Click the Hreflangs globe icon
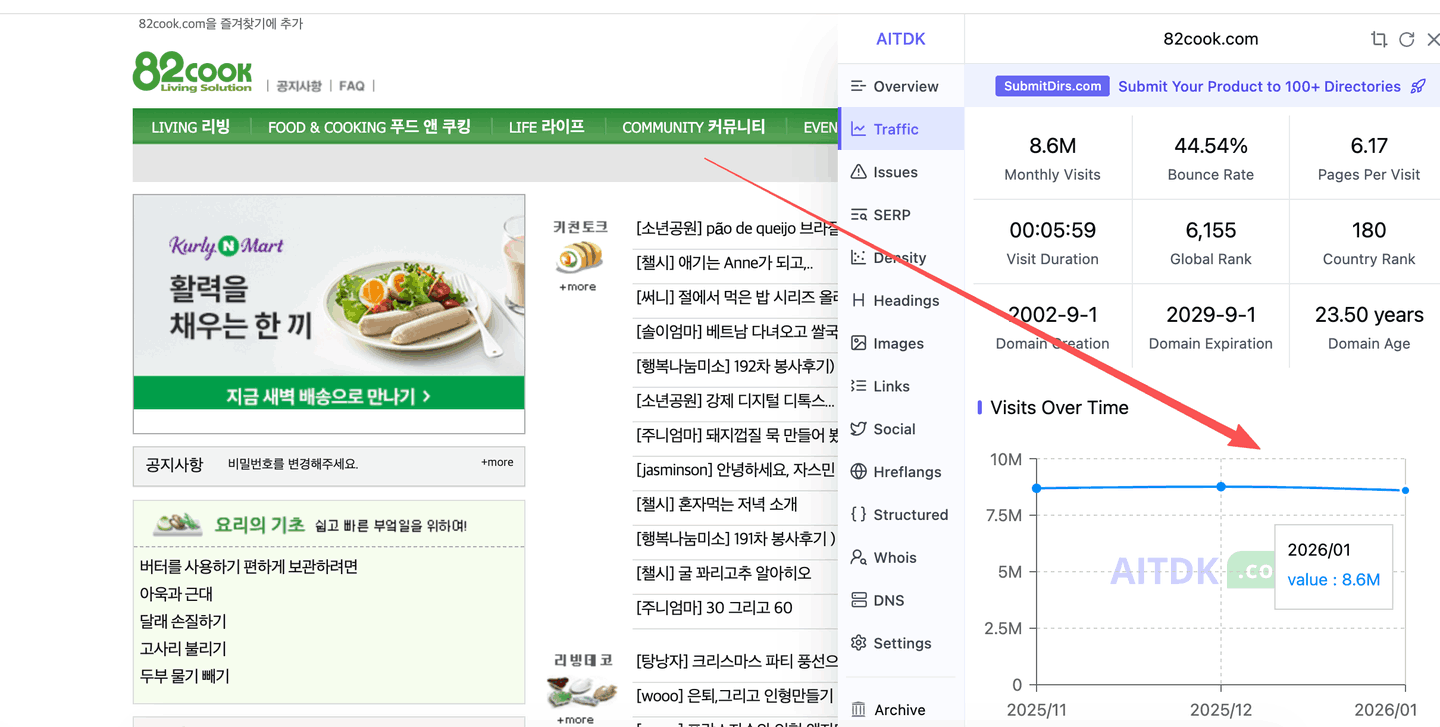Image resolution: width=1440 pixels, height=727 pixels. click(858, 472)
